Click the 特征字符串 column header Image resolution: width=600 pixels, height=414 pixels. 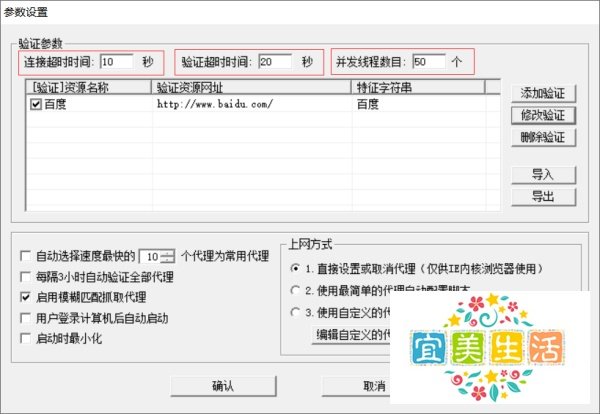click(x=418, y=88)
